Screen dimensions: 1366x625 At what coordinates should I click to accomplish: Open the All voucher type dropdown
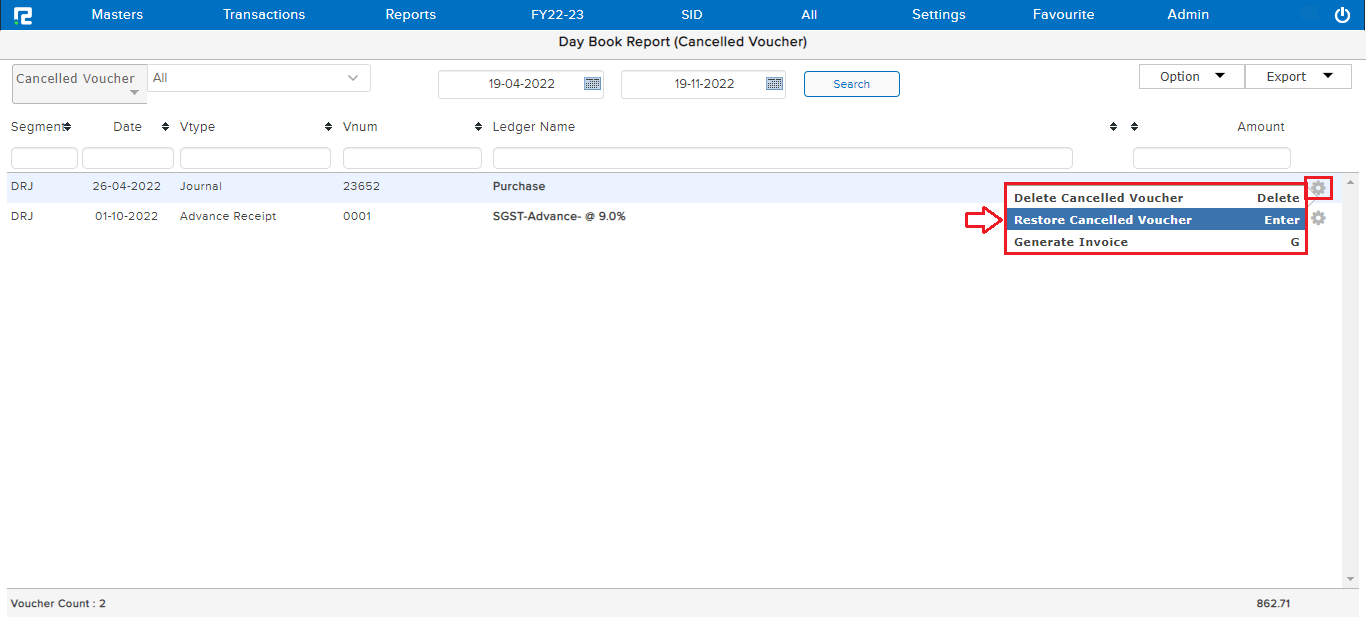coord(258,77)
